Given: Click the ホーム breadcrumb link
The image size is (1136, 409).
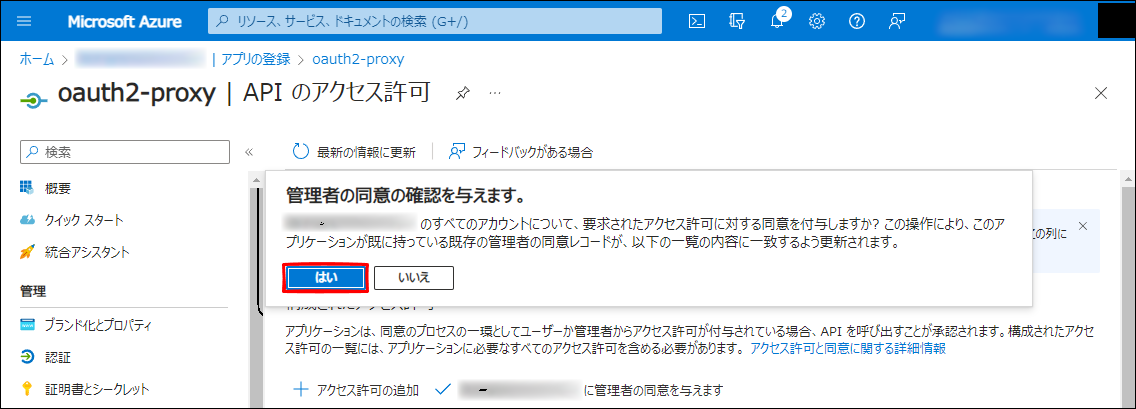Looking at the screenshot, I should tap(37, 59).
